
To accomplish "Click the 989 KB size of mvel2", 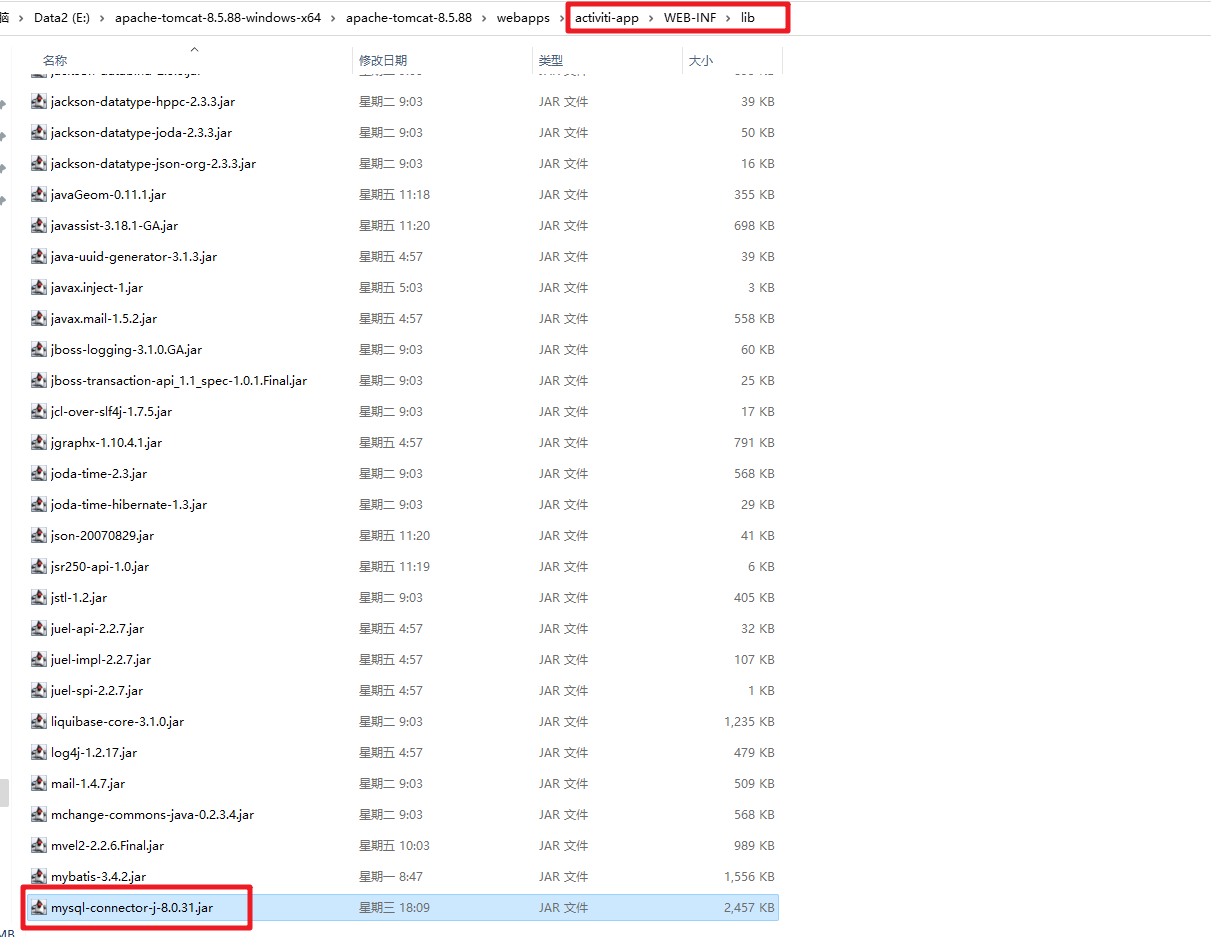I will point(754,846).
